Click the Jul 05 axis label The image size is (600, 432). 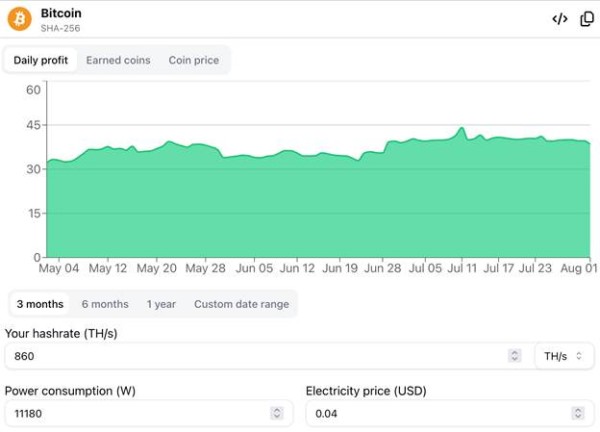[x=425, y=268]
